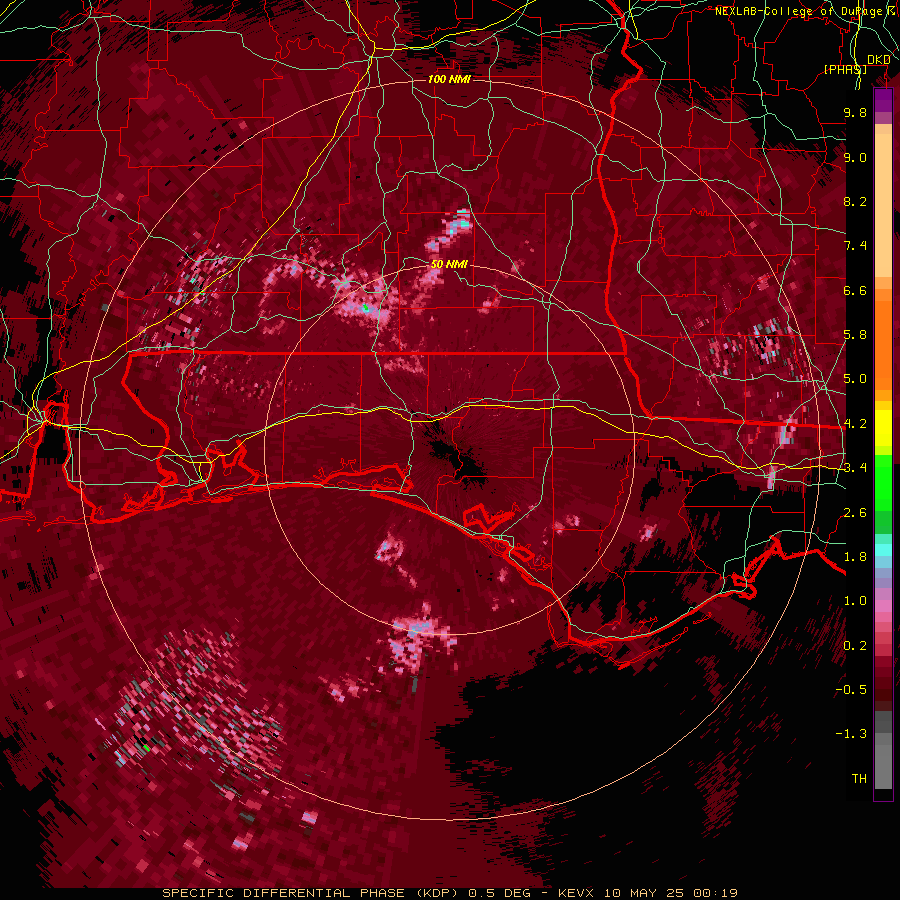Click the '10 MAY 25 00:19' timestamp
Viewport: 900px width, 900px height.
(x=670, y=893)
